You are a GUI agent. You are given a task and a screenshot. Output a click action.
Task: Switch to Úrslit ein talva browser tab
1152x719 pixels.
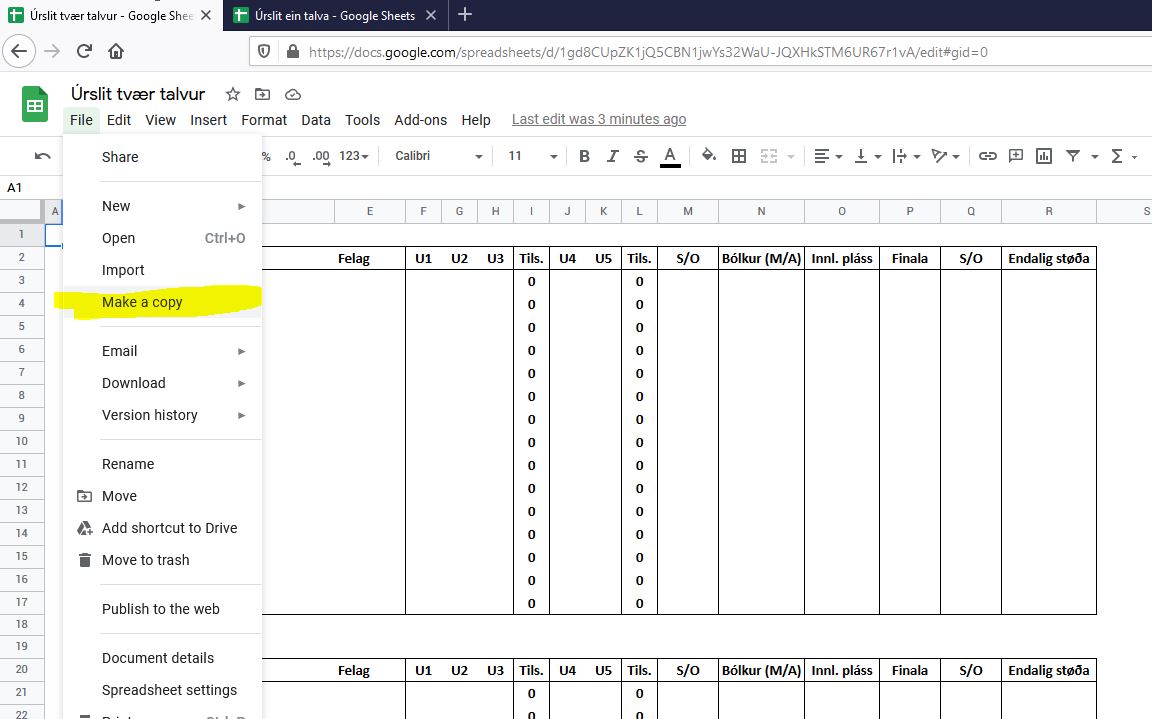pos(333,15)
